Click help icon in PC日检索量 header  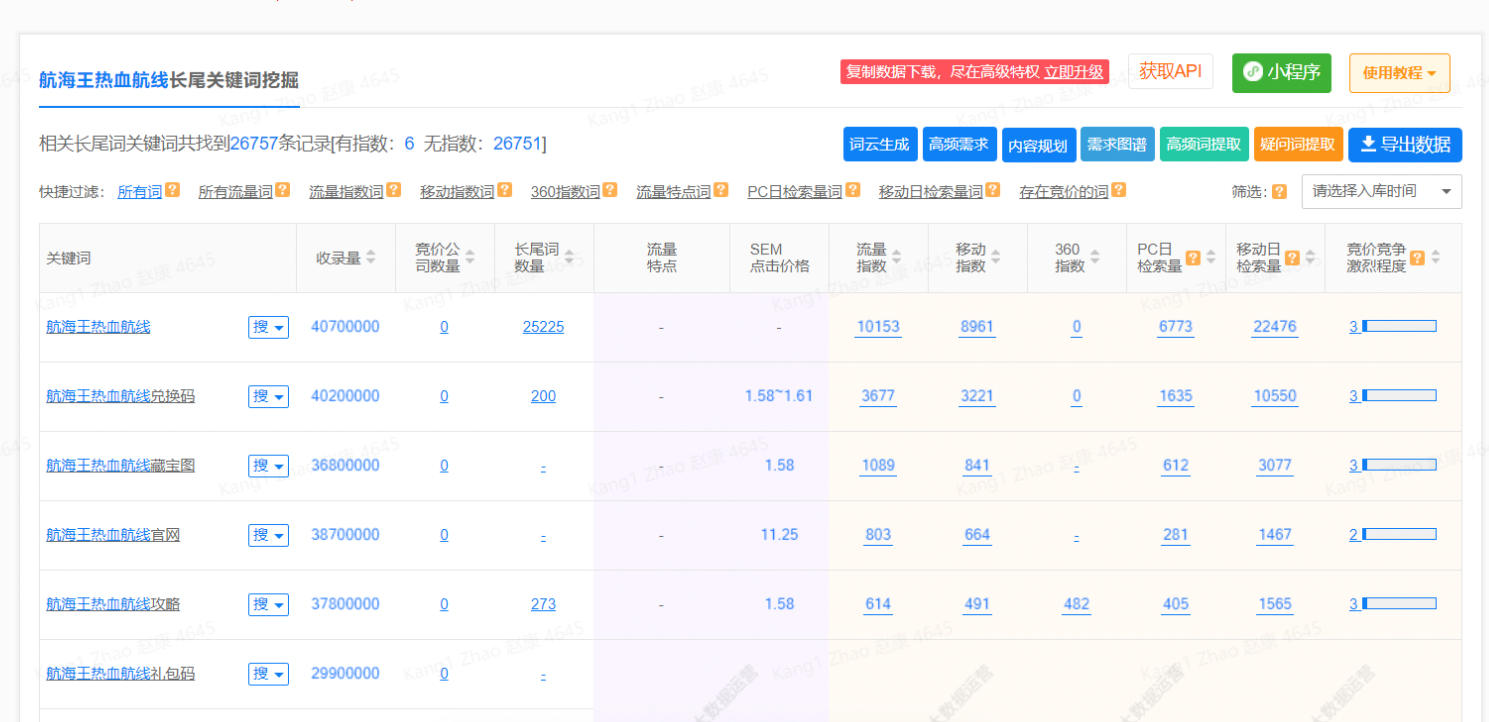click(x=1193, y=257)
